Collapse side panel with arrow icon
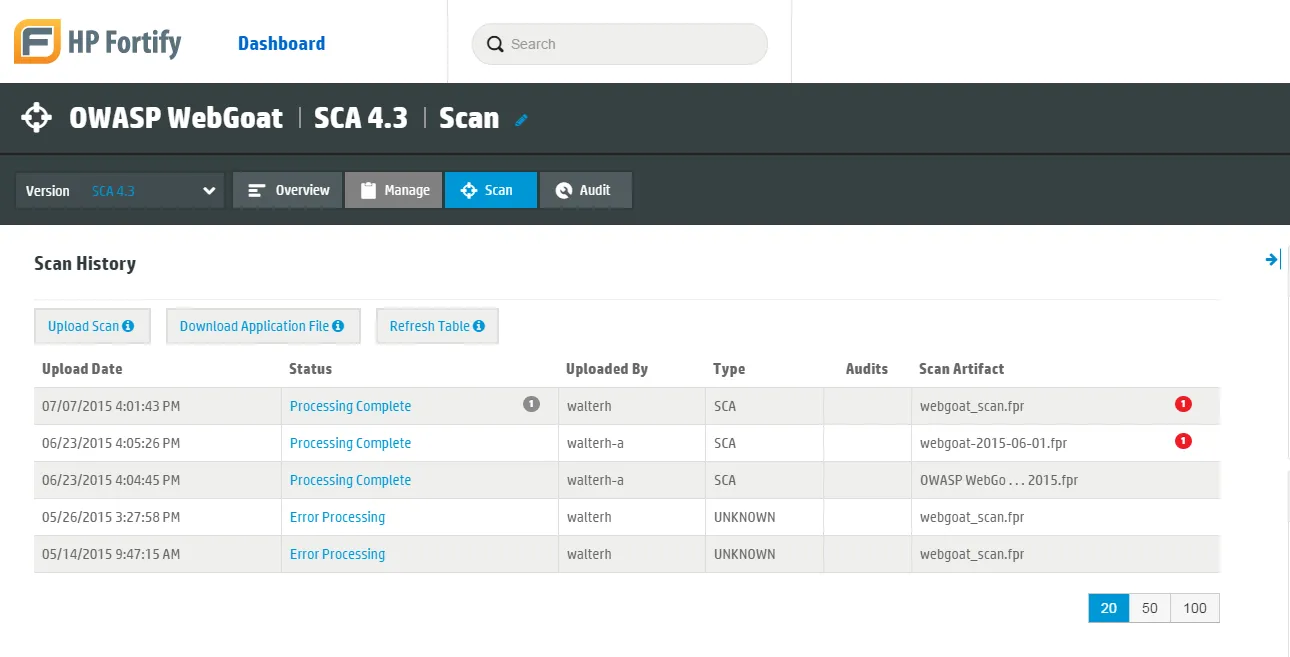 point(1273,260)
